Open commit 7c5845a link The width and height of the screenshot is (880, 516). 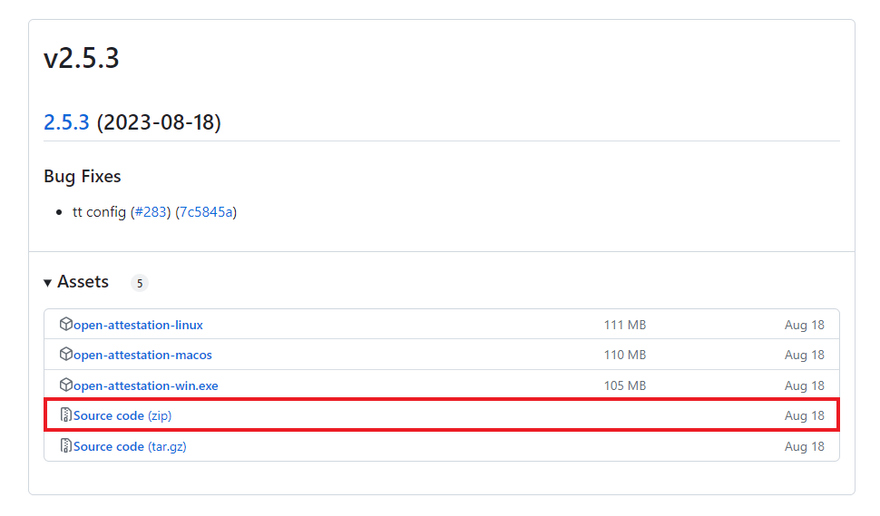206,212
